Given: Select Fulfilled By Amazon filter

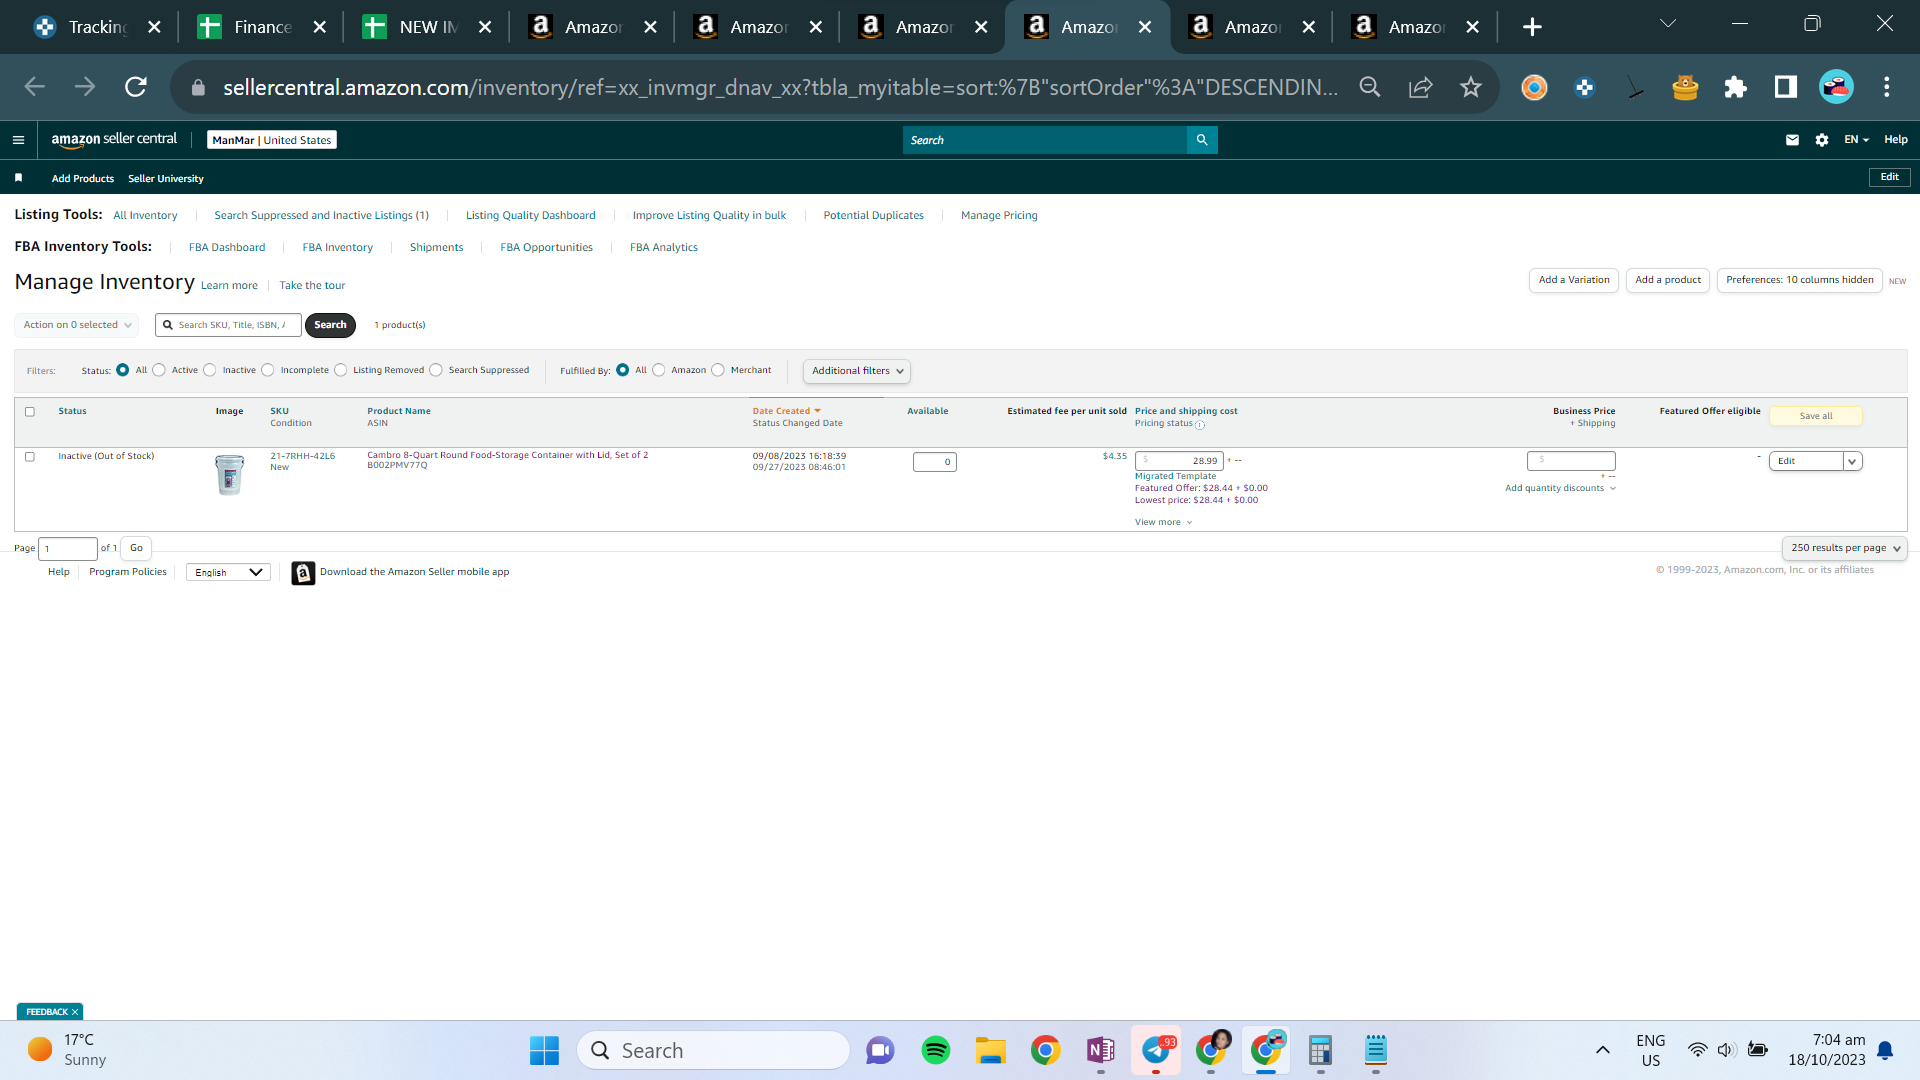Looking at the screenshot, I should 659,370.
